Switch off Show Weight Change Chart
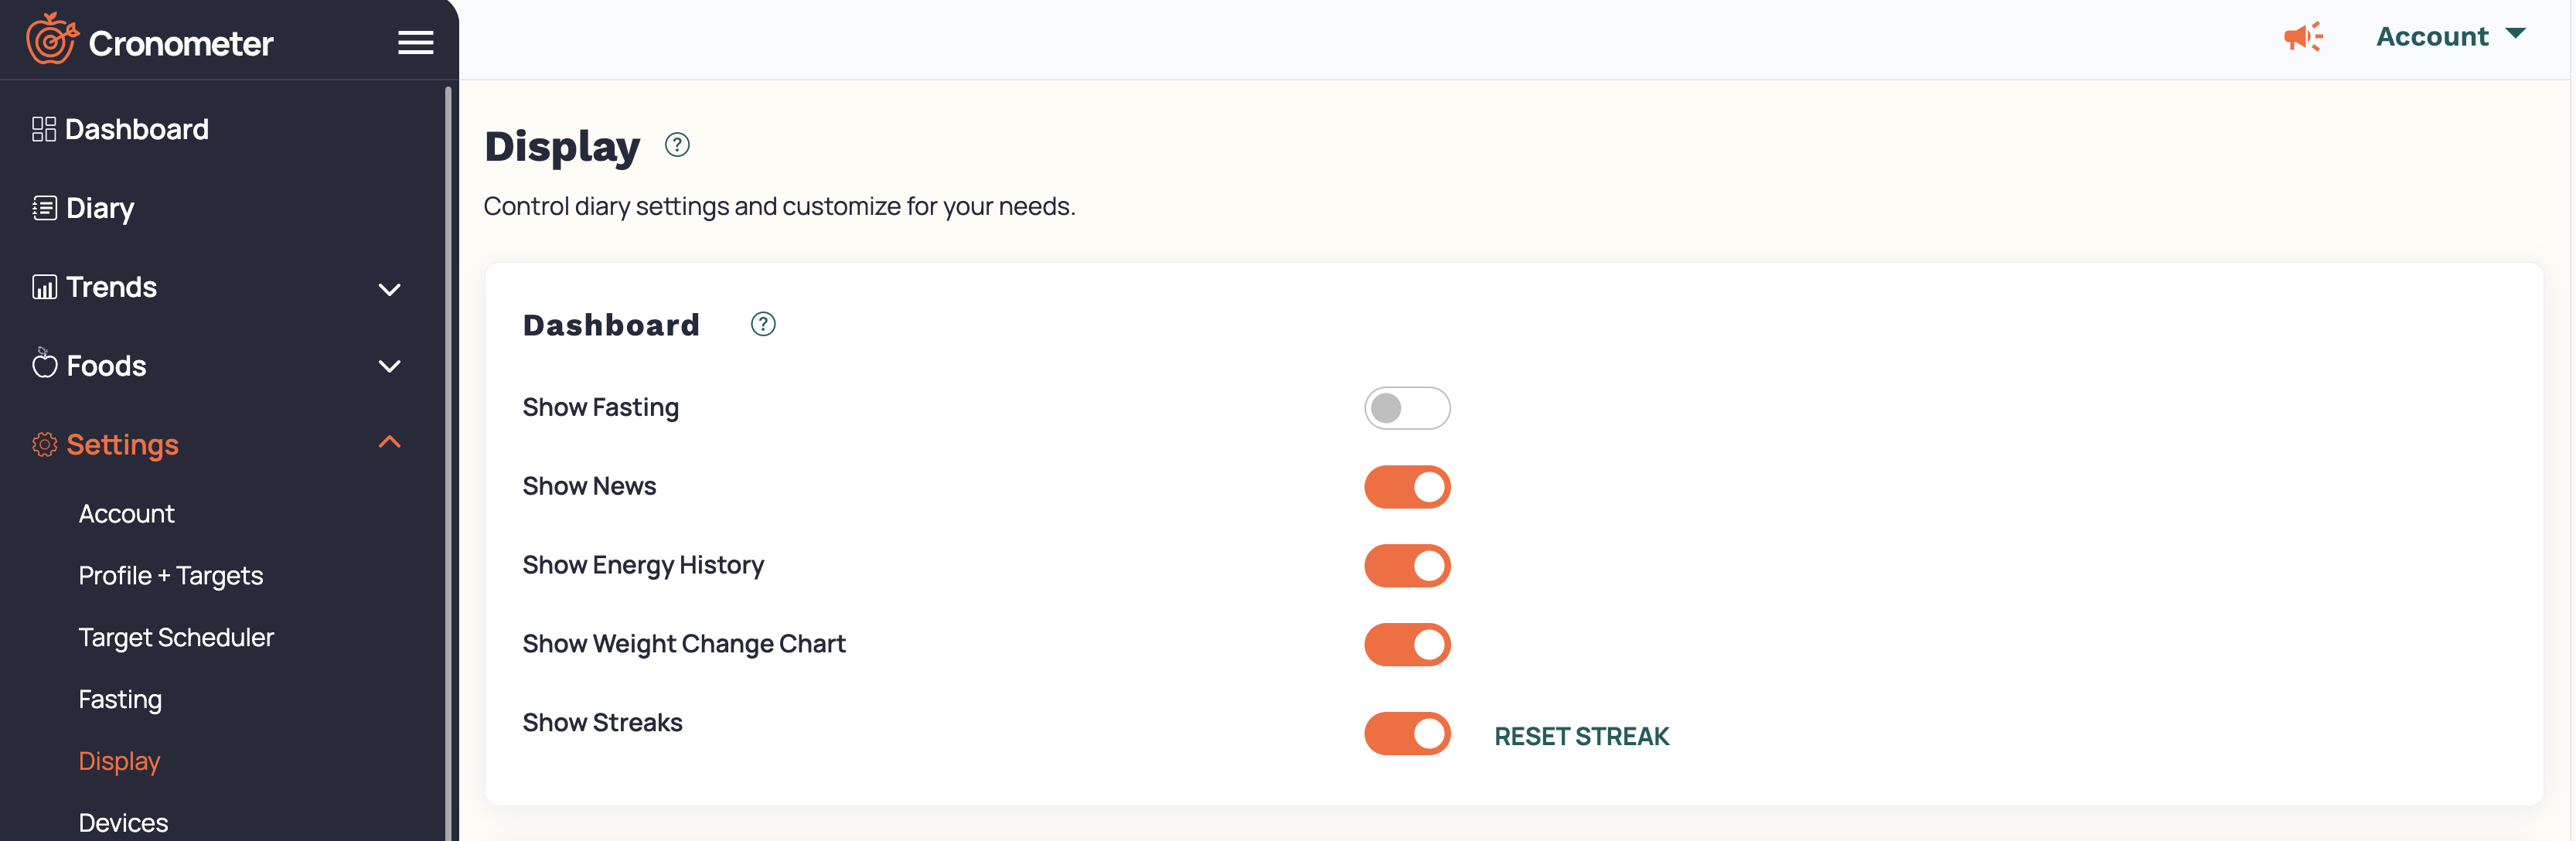 pyautogui.click(x=1407, y=645)
